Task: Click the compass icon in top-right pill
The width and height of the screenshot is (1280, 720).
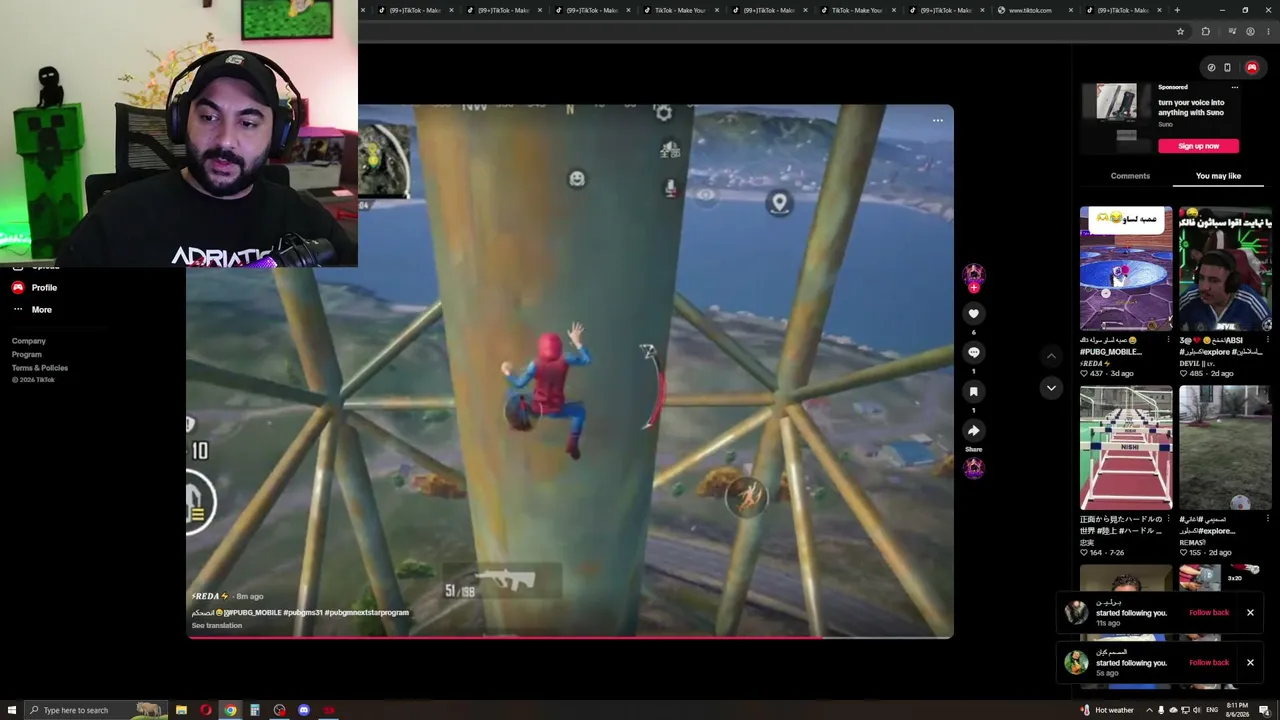Action: 1211,68
